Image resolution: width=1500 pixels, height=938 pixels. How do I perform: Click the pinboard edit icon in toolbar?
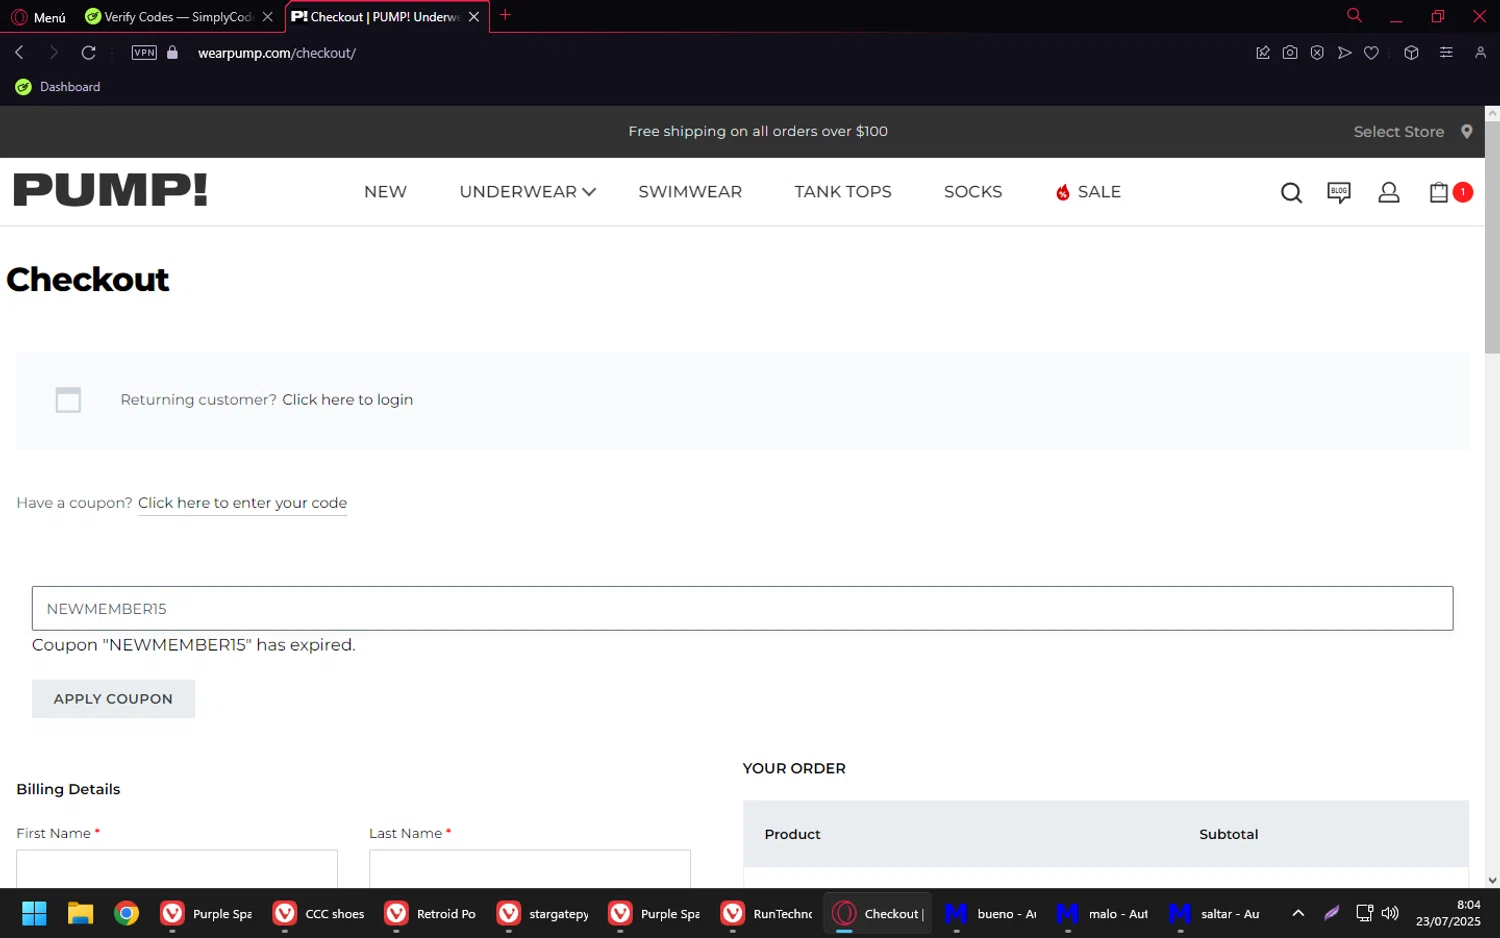(x=1263, y=52)
